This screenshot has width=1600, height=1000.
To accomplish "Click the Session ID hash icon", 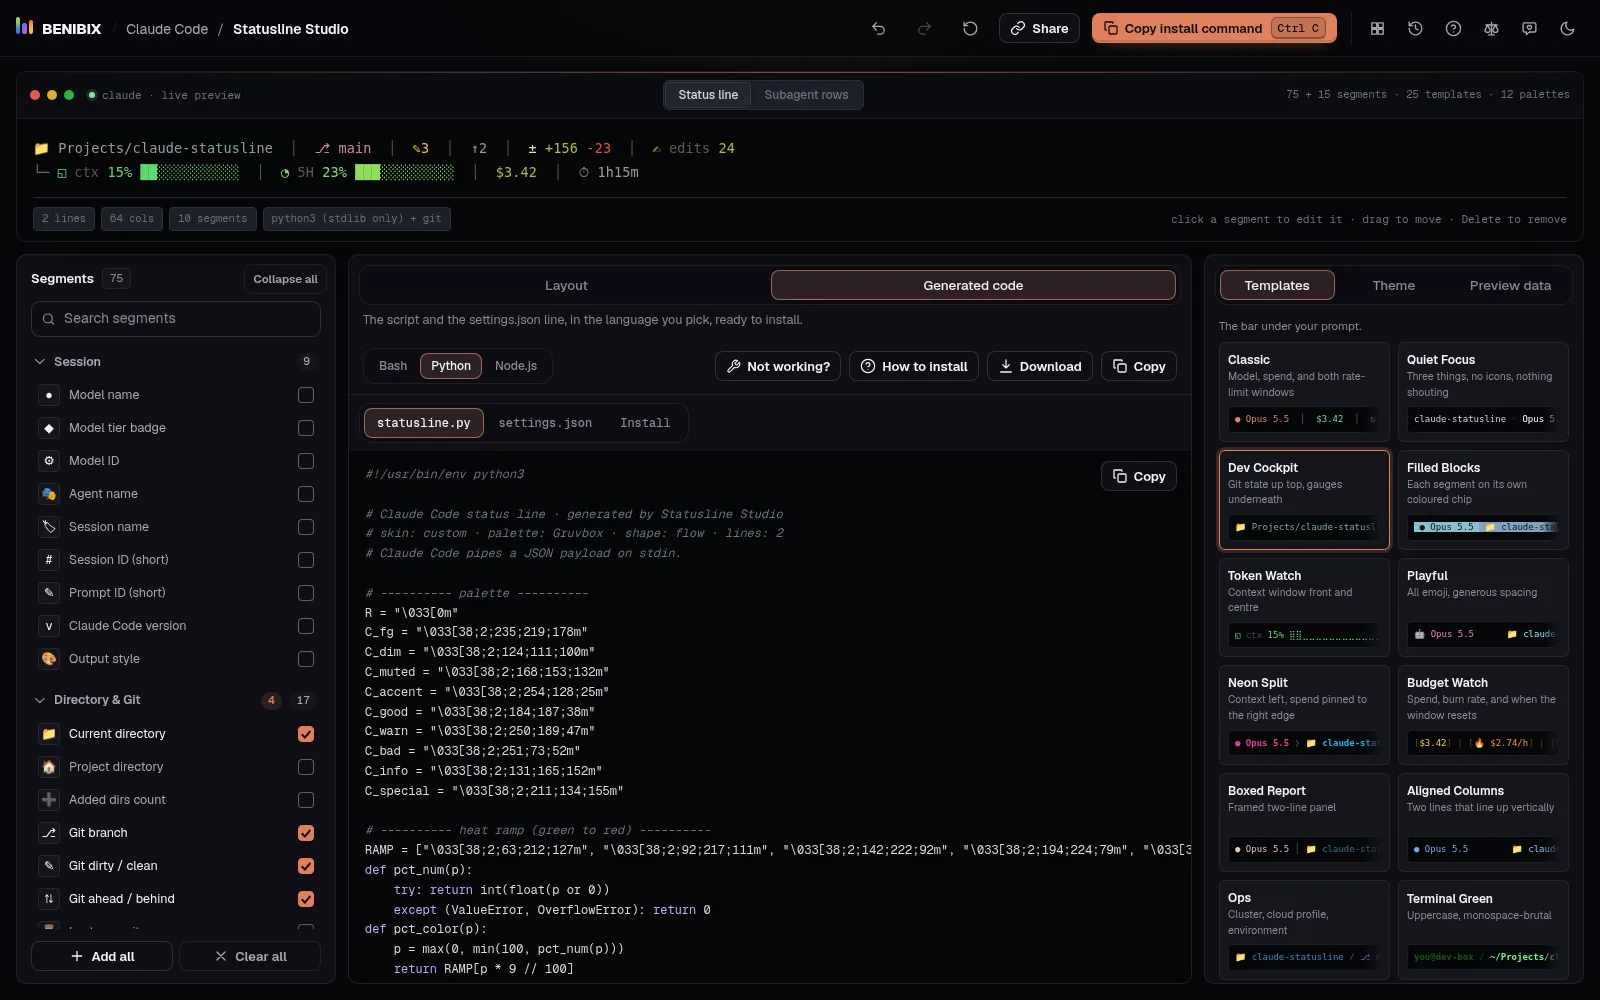I will [x=49, y=560].
